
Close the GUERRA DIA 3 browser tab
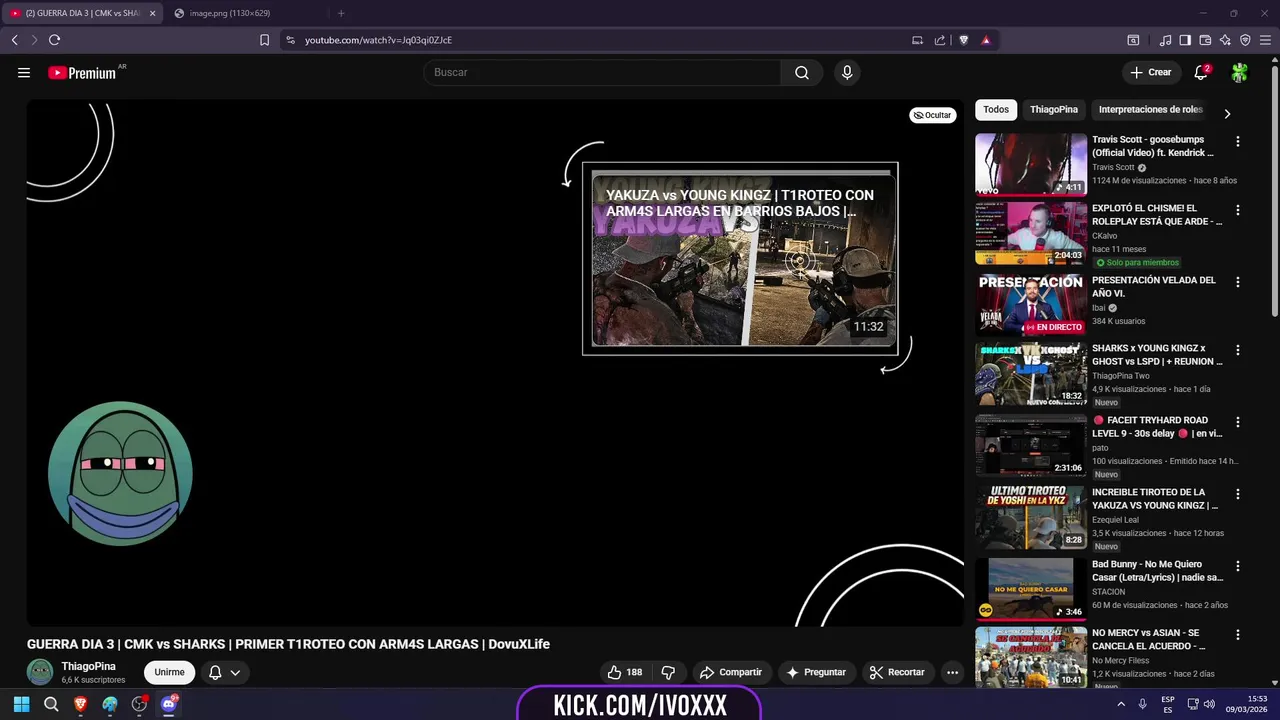[x=152, y=13]
